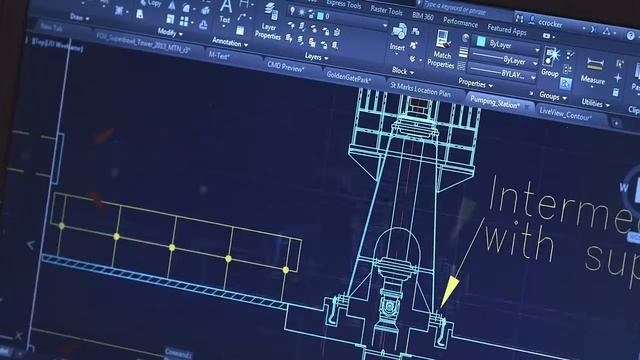Toggle layer freeze sun icon

click(x=302, y=12)
